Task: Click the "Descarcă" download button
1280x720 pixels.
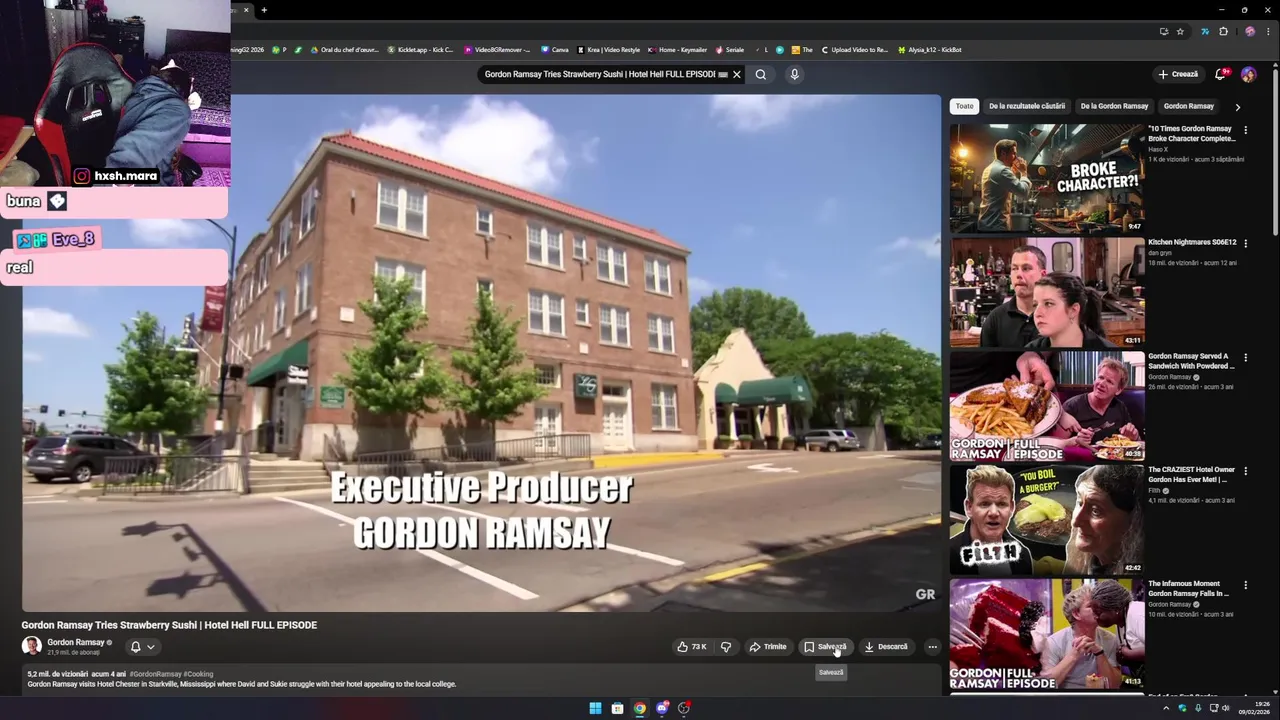Action: coord(886,647)
